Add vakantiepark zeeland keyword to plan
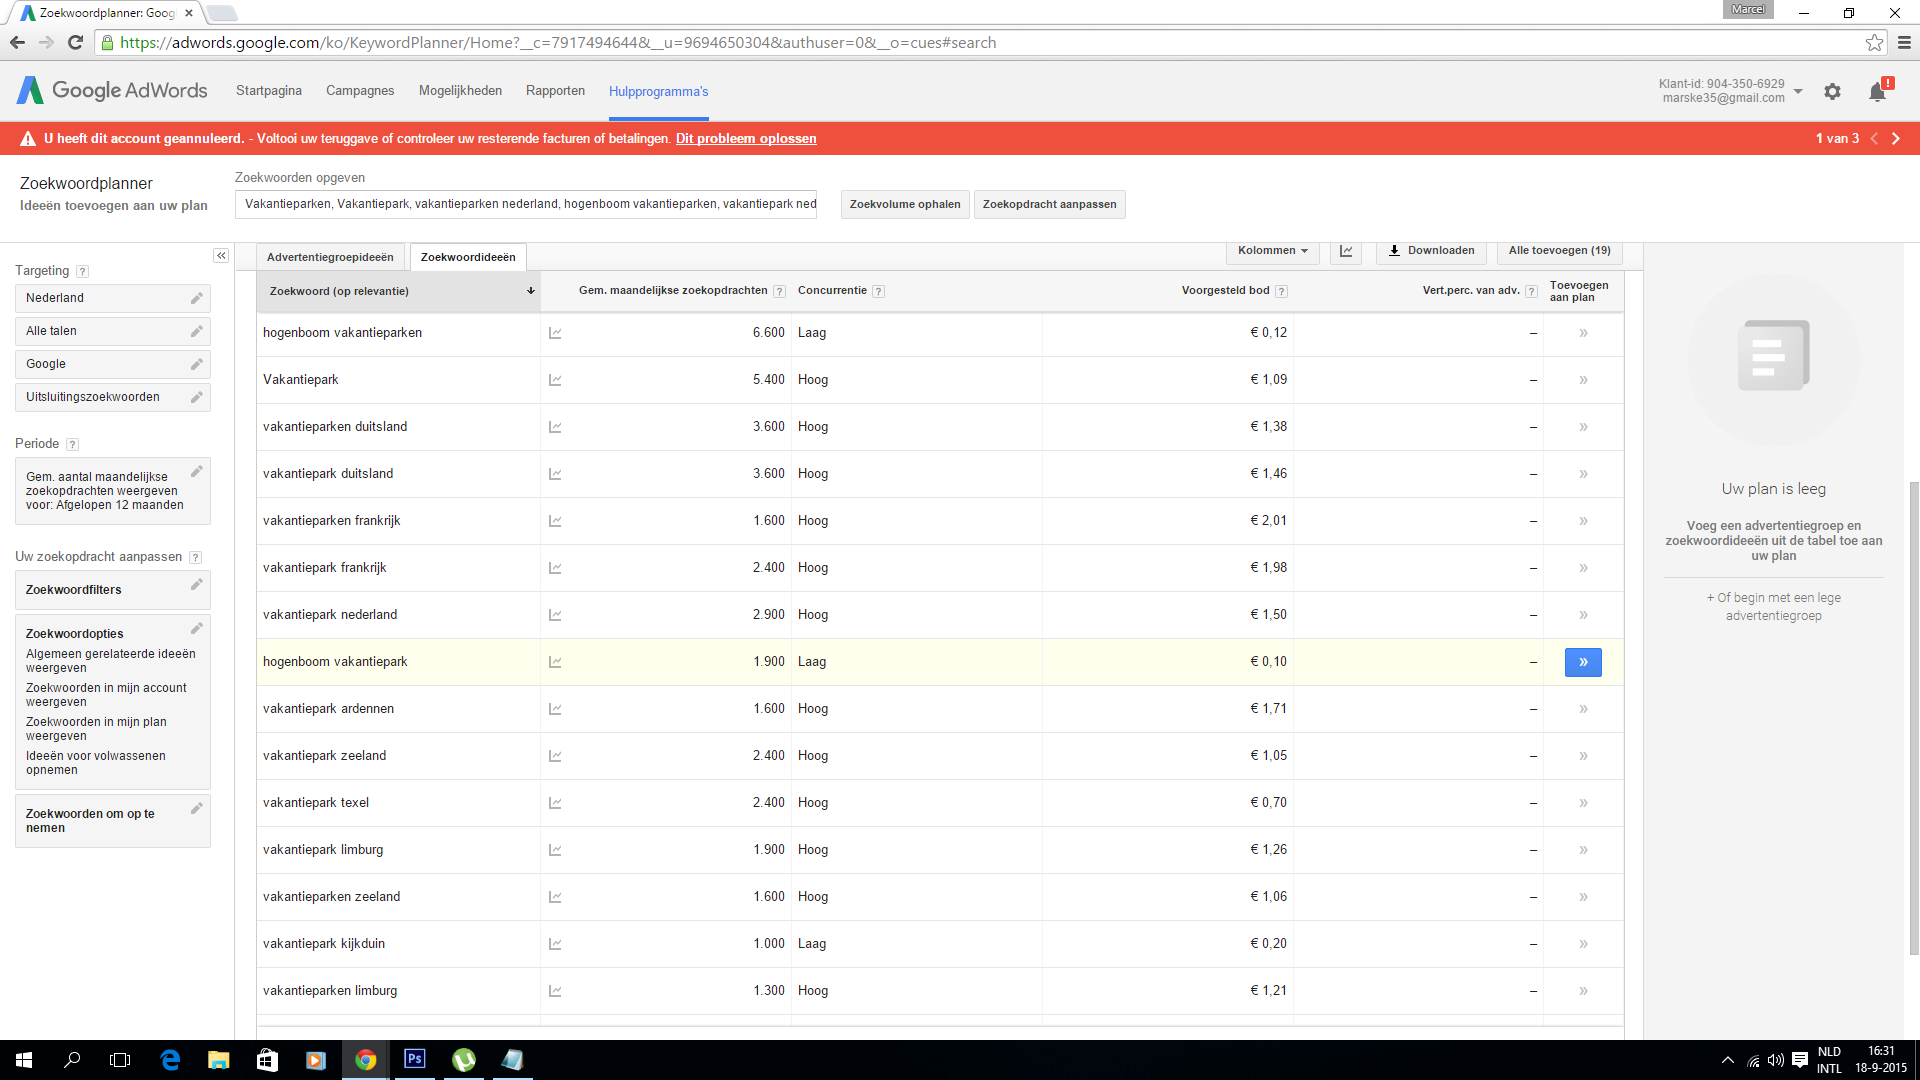The width and height of the screenshot is (1920, 1080). pos(1583,756)
